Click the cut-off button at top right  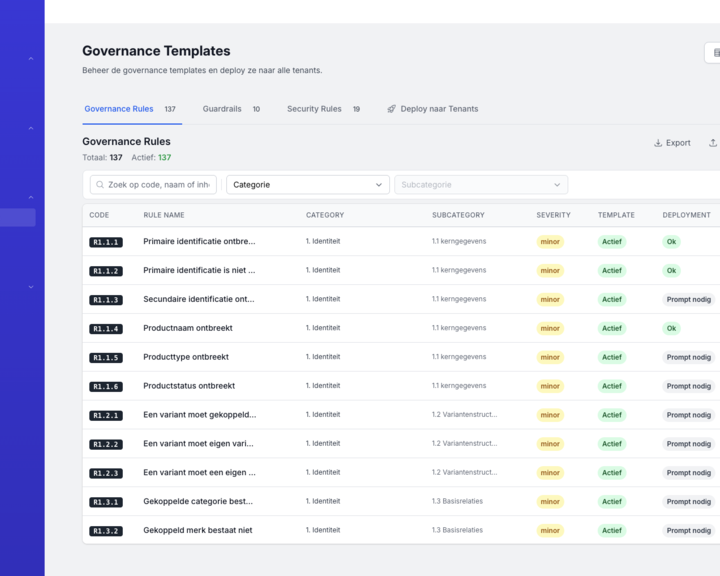[713, 53]
